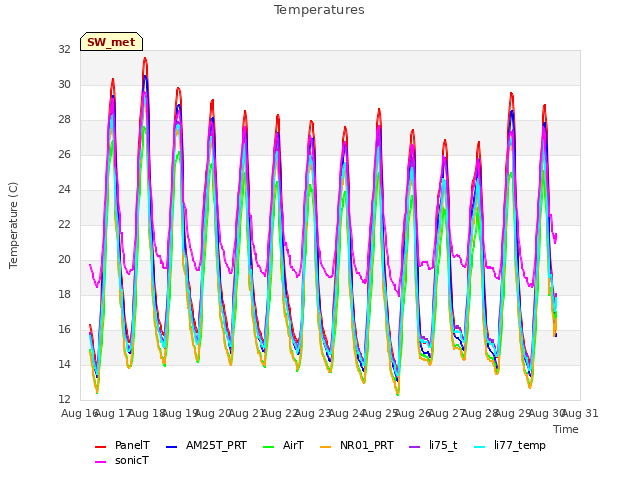
Task: Click the 20 y-axis tick label
Action: pos(64,260)
